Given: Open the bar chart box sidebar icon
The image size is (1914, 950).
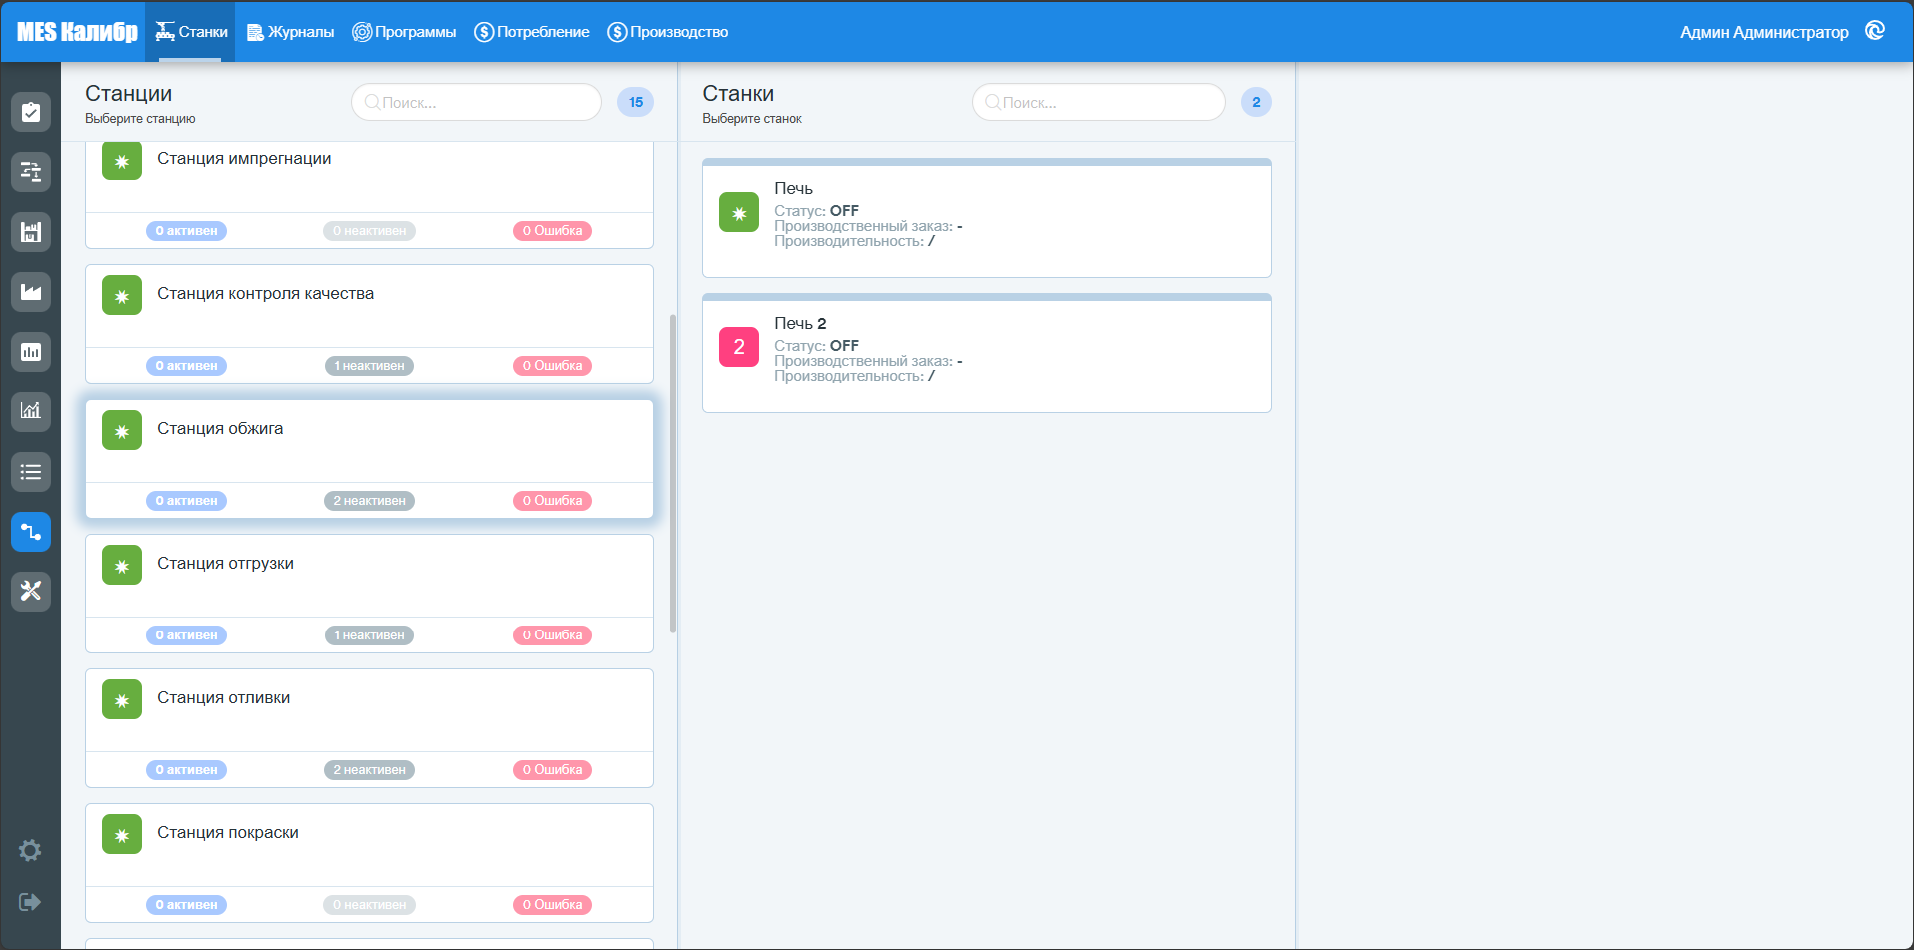Looking at the screenshot, I should pos(31,352).
